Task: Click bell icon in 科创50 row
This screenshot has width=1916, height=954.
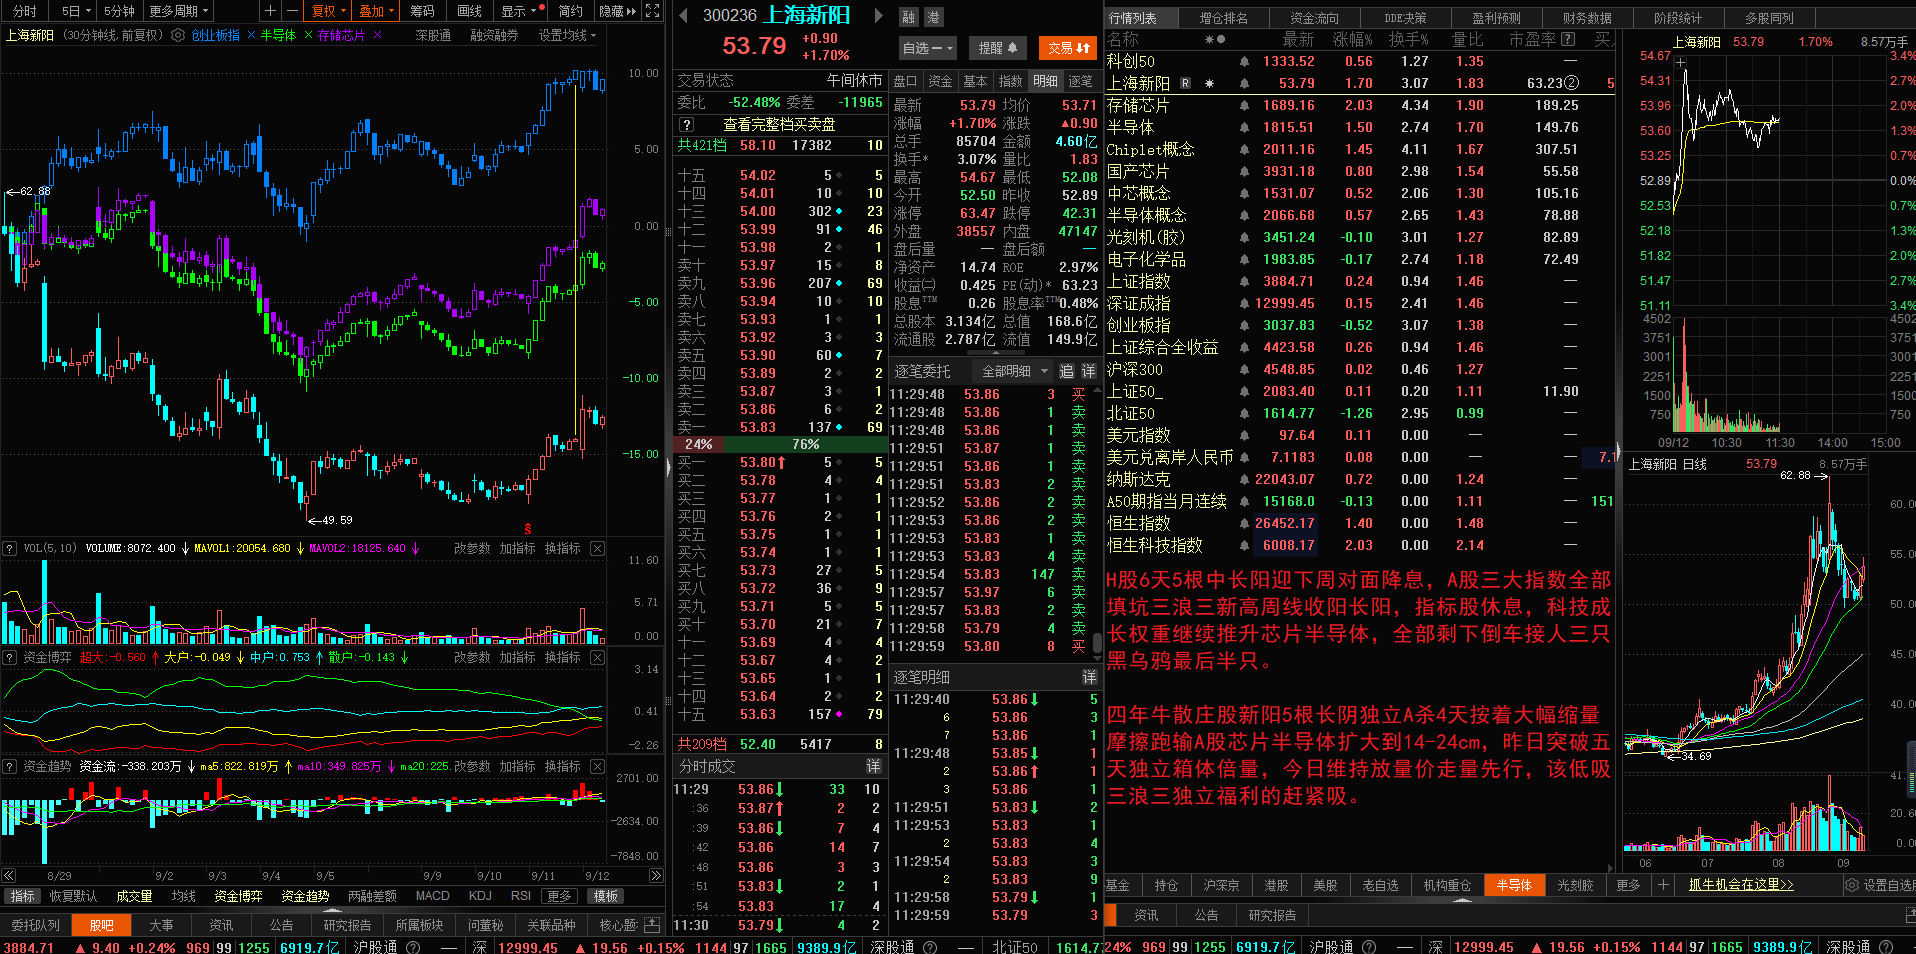Action: (x=1244, y=61)
